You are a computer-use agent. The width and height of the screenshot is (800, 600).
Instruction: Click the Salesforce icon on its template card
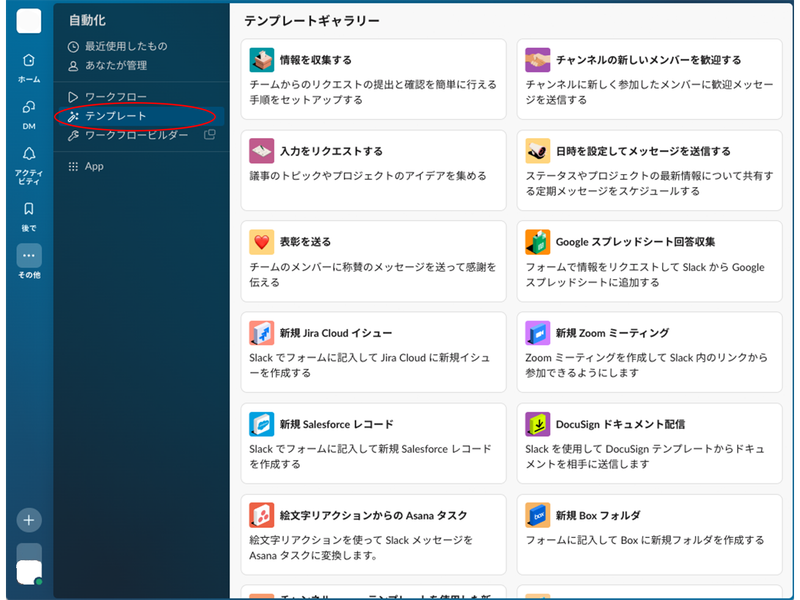tap(260, 424)
